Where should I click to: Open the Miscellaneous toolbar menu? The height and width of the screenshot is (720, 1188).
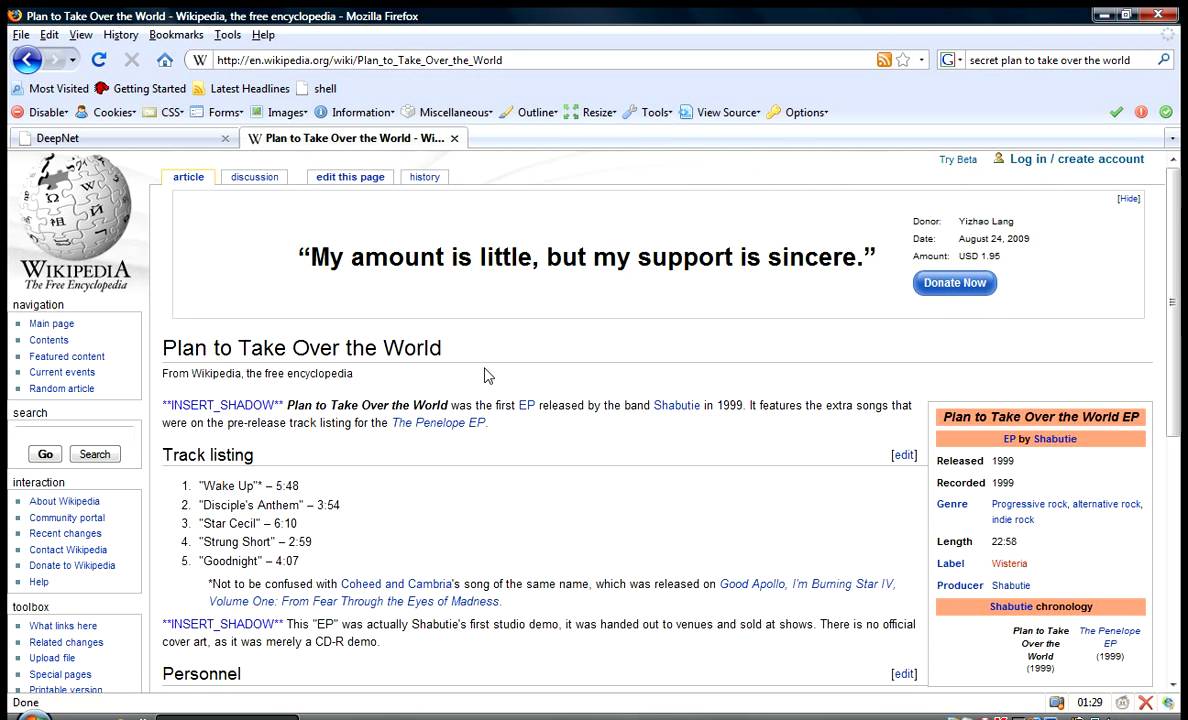coord(447,112)
